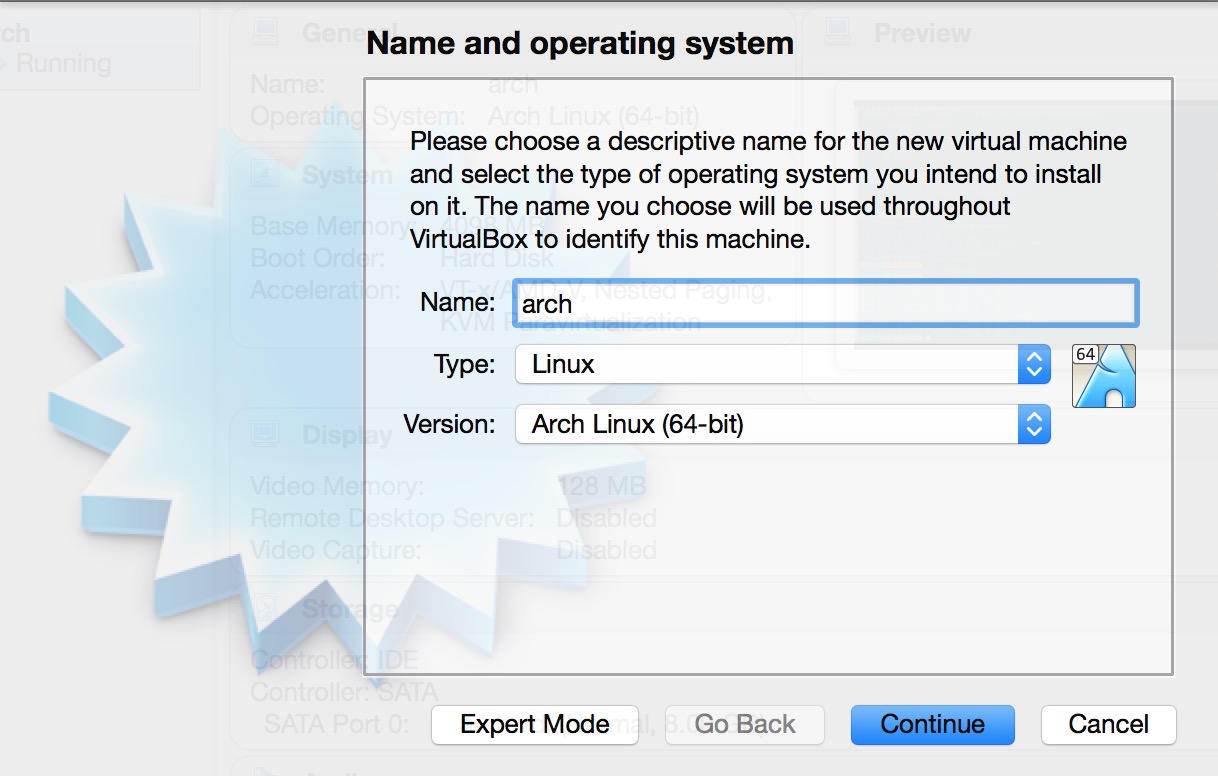
Task: Click 'Acceleration:' text in background window
Action: click(x=325, y=291)
